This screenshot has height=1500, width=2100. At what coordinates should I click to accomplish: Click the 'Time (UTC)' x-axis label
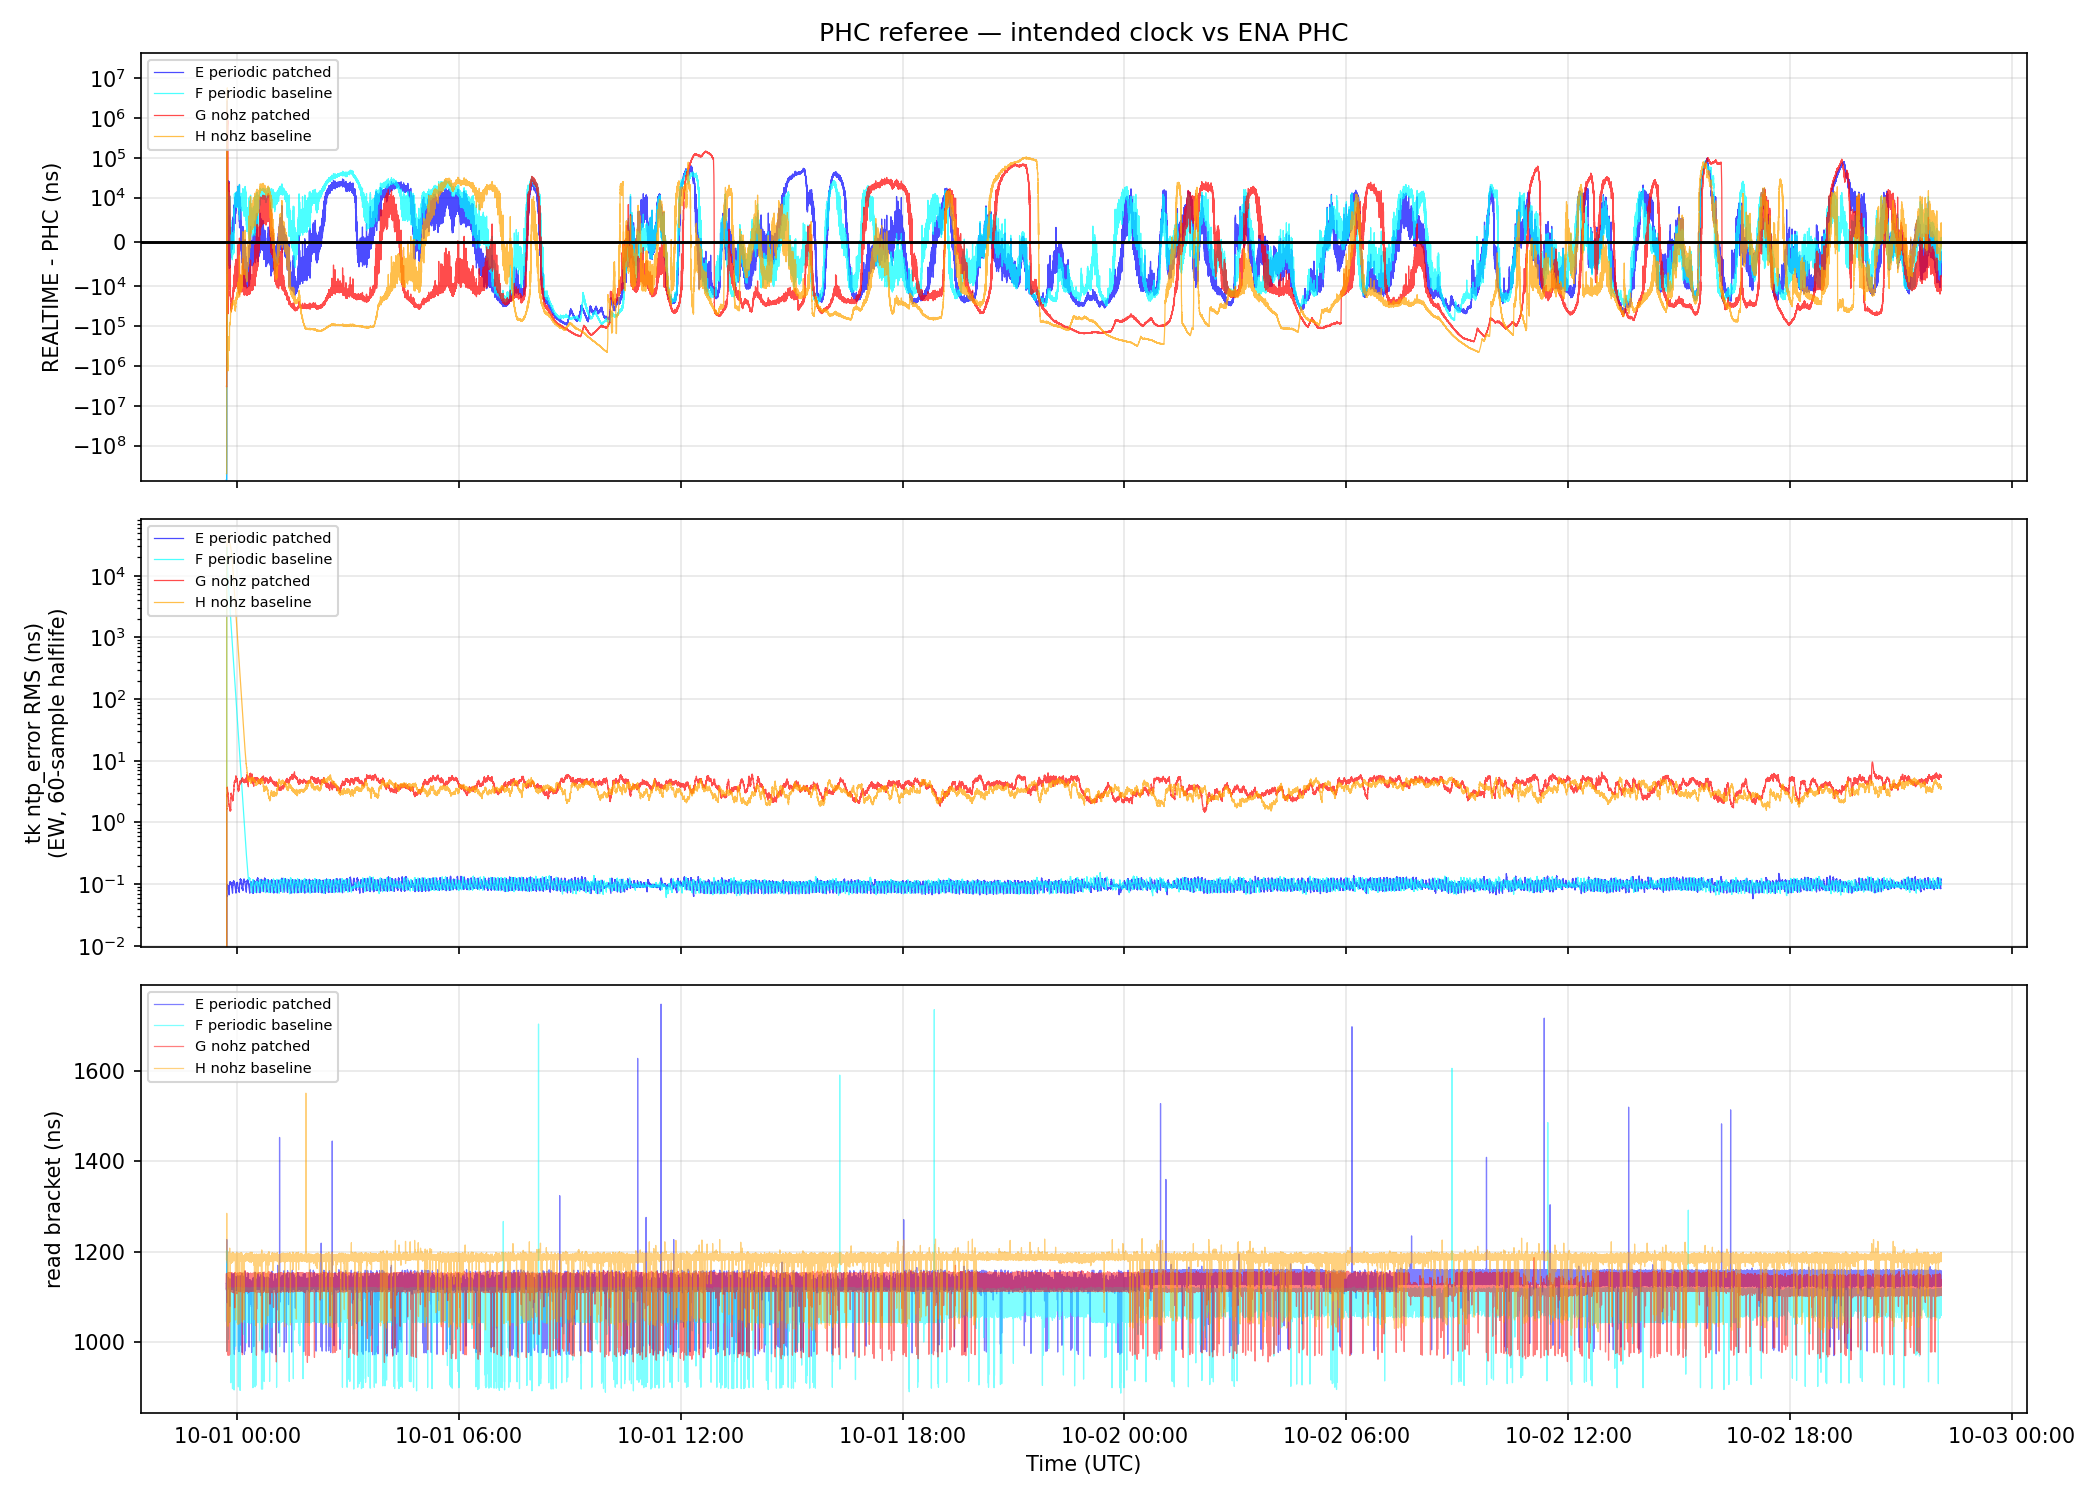point(1083,1464)
